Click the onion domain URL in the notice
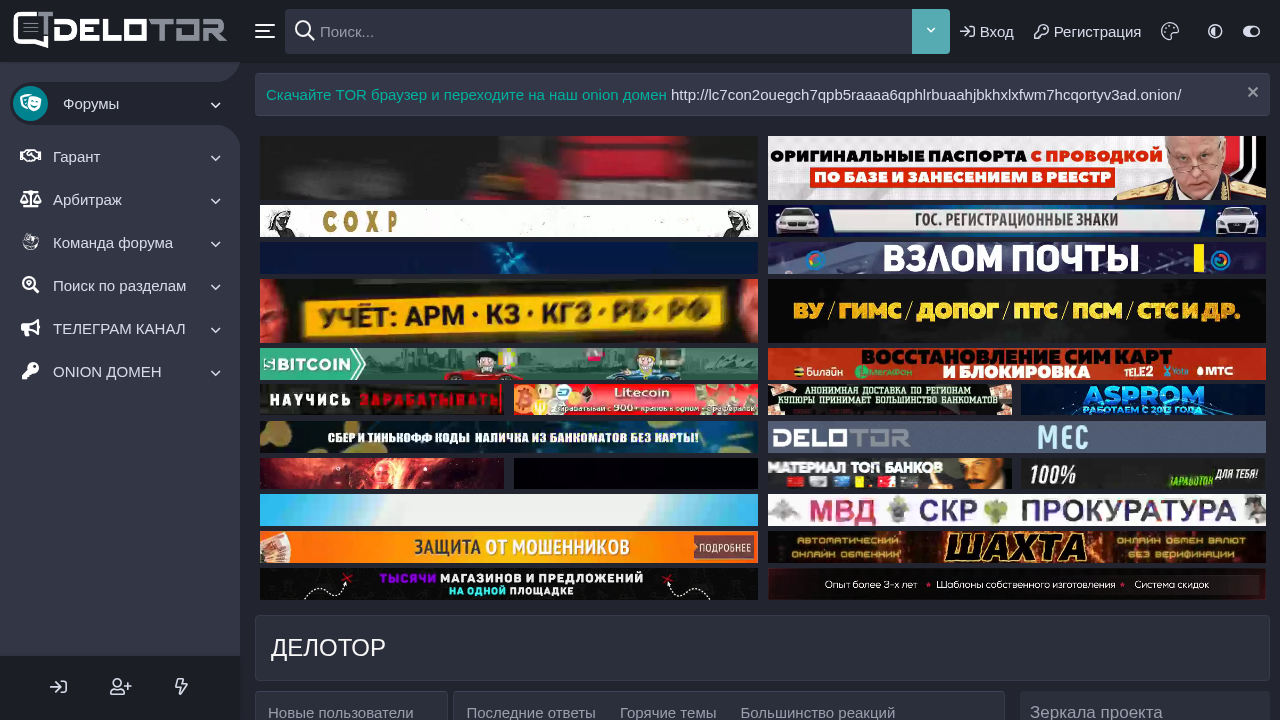 pos(926,94)
